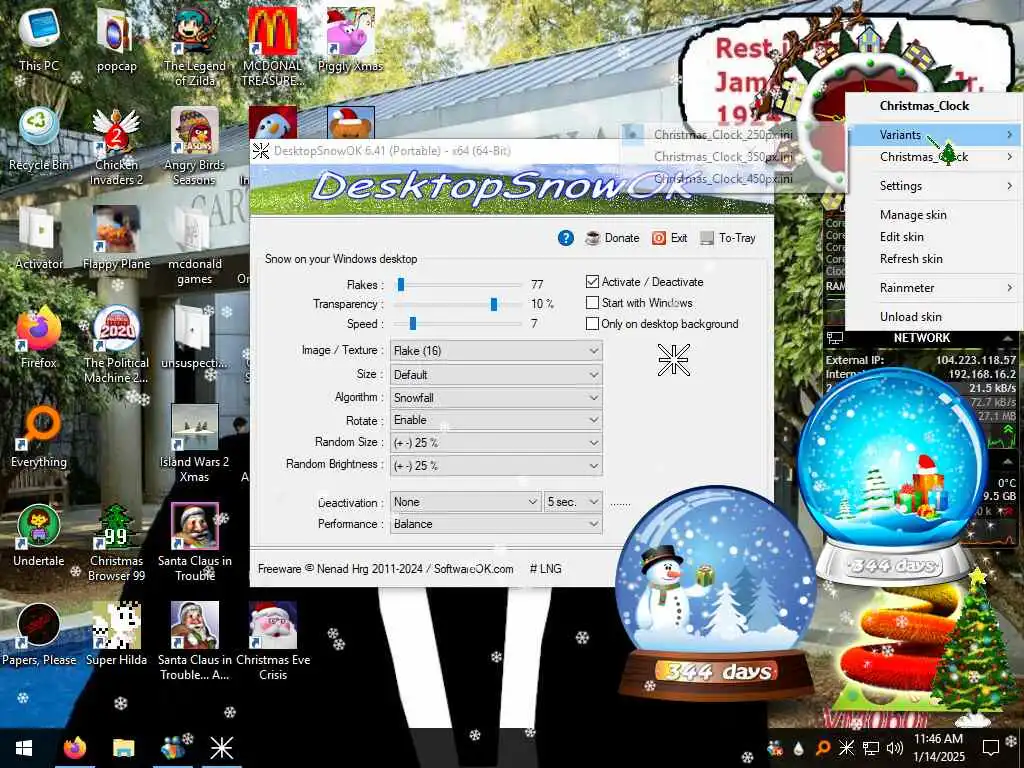
Task: Select the Recycle Bin icon
Action: [x=39, y=138]
